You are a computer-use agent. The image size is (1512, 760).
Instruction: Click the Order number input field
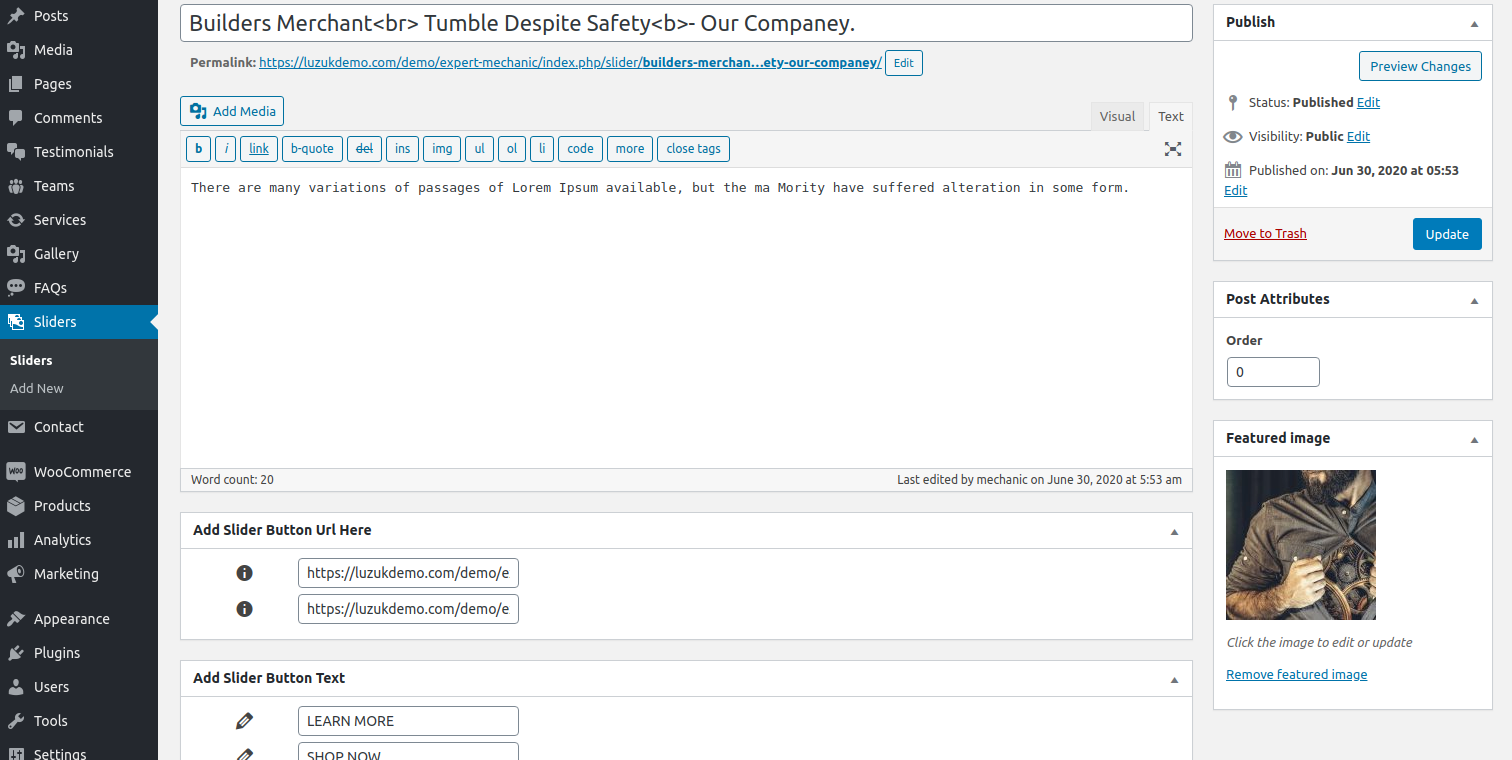click(1272, 372)
